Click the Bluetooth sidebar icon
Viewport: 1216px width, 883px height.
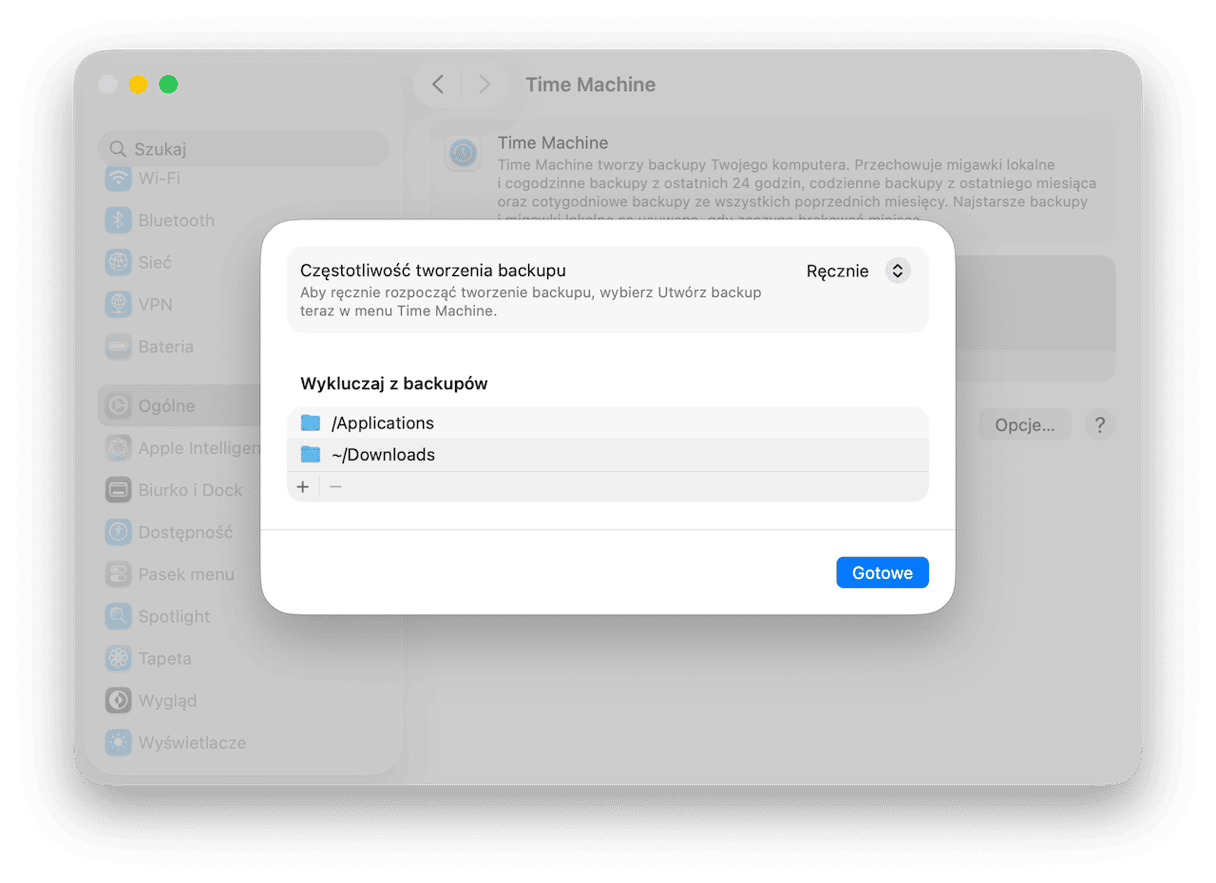click(119, 221)
